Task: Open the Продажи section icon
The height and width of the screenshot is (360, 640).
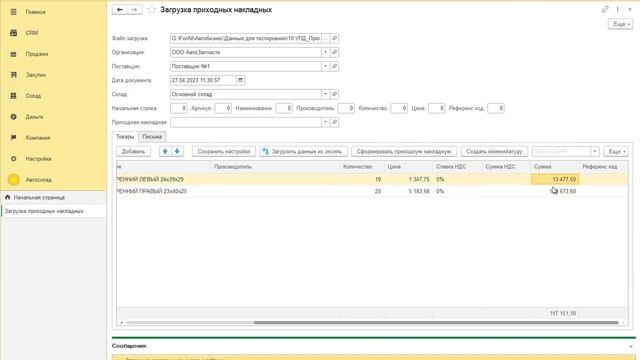Action: (13, 54)
